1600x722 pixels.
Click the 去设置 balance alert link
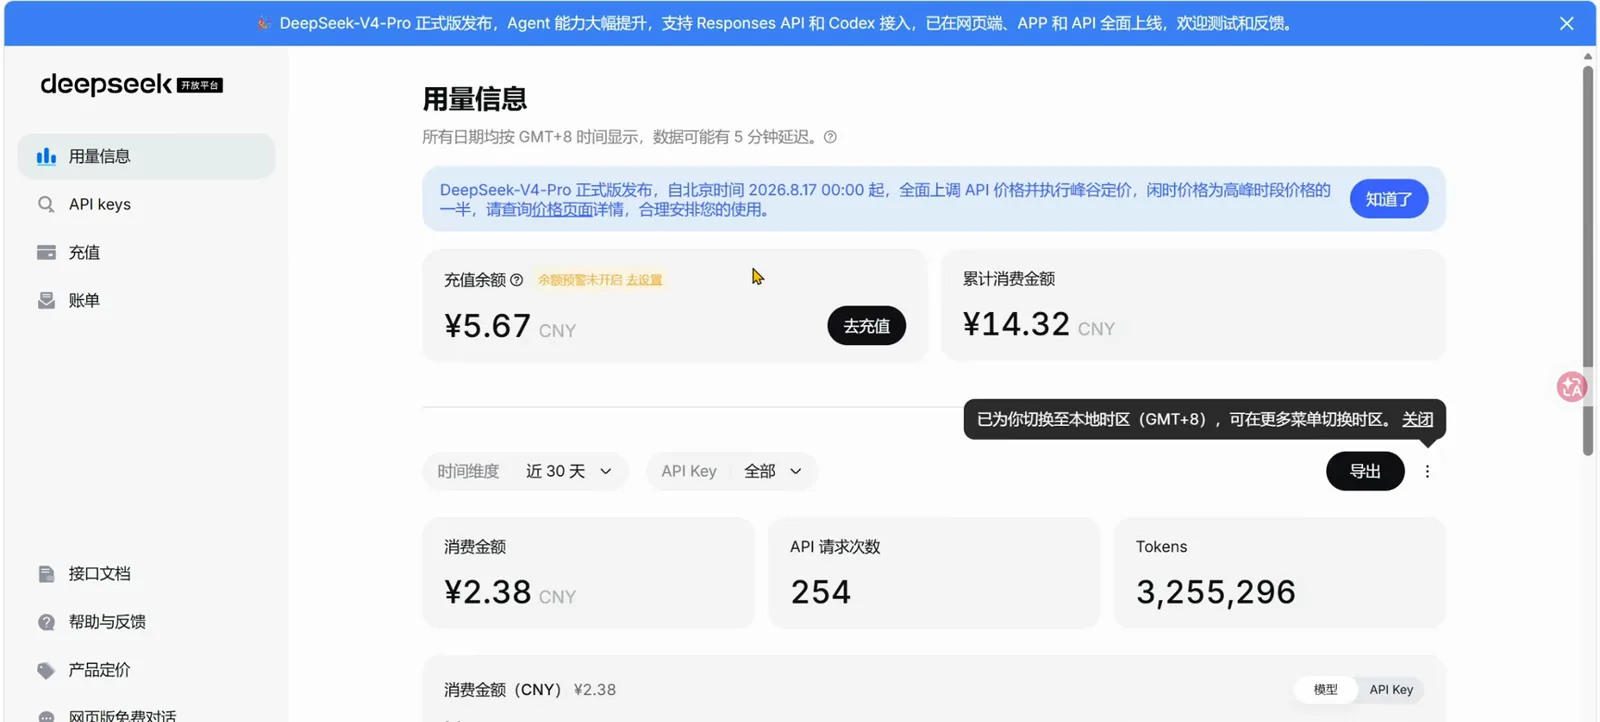(x=644, y=280)
